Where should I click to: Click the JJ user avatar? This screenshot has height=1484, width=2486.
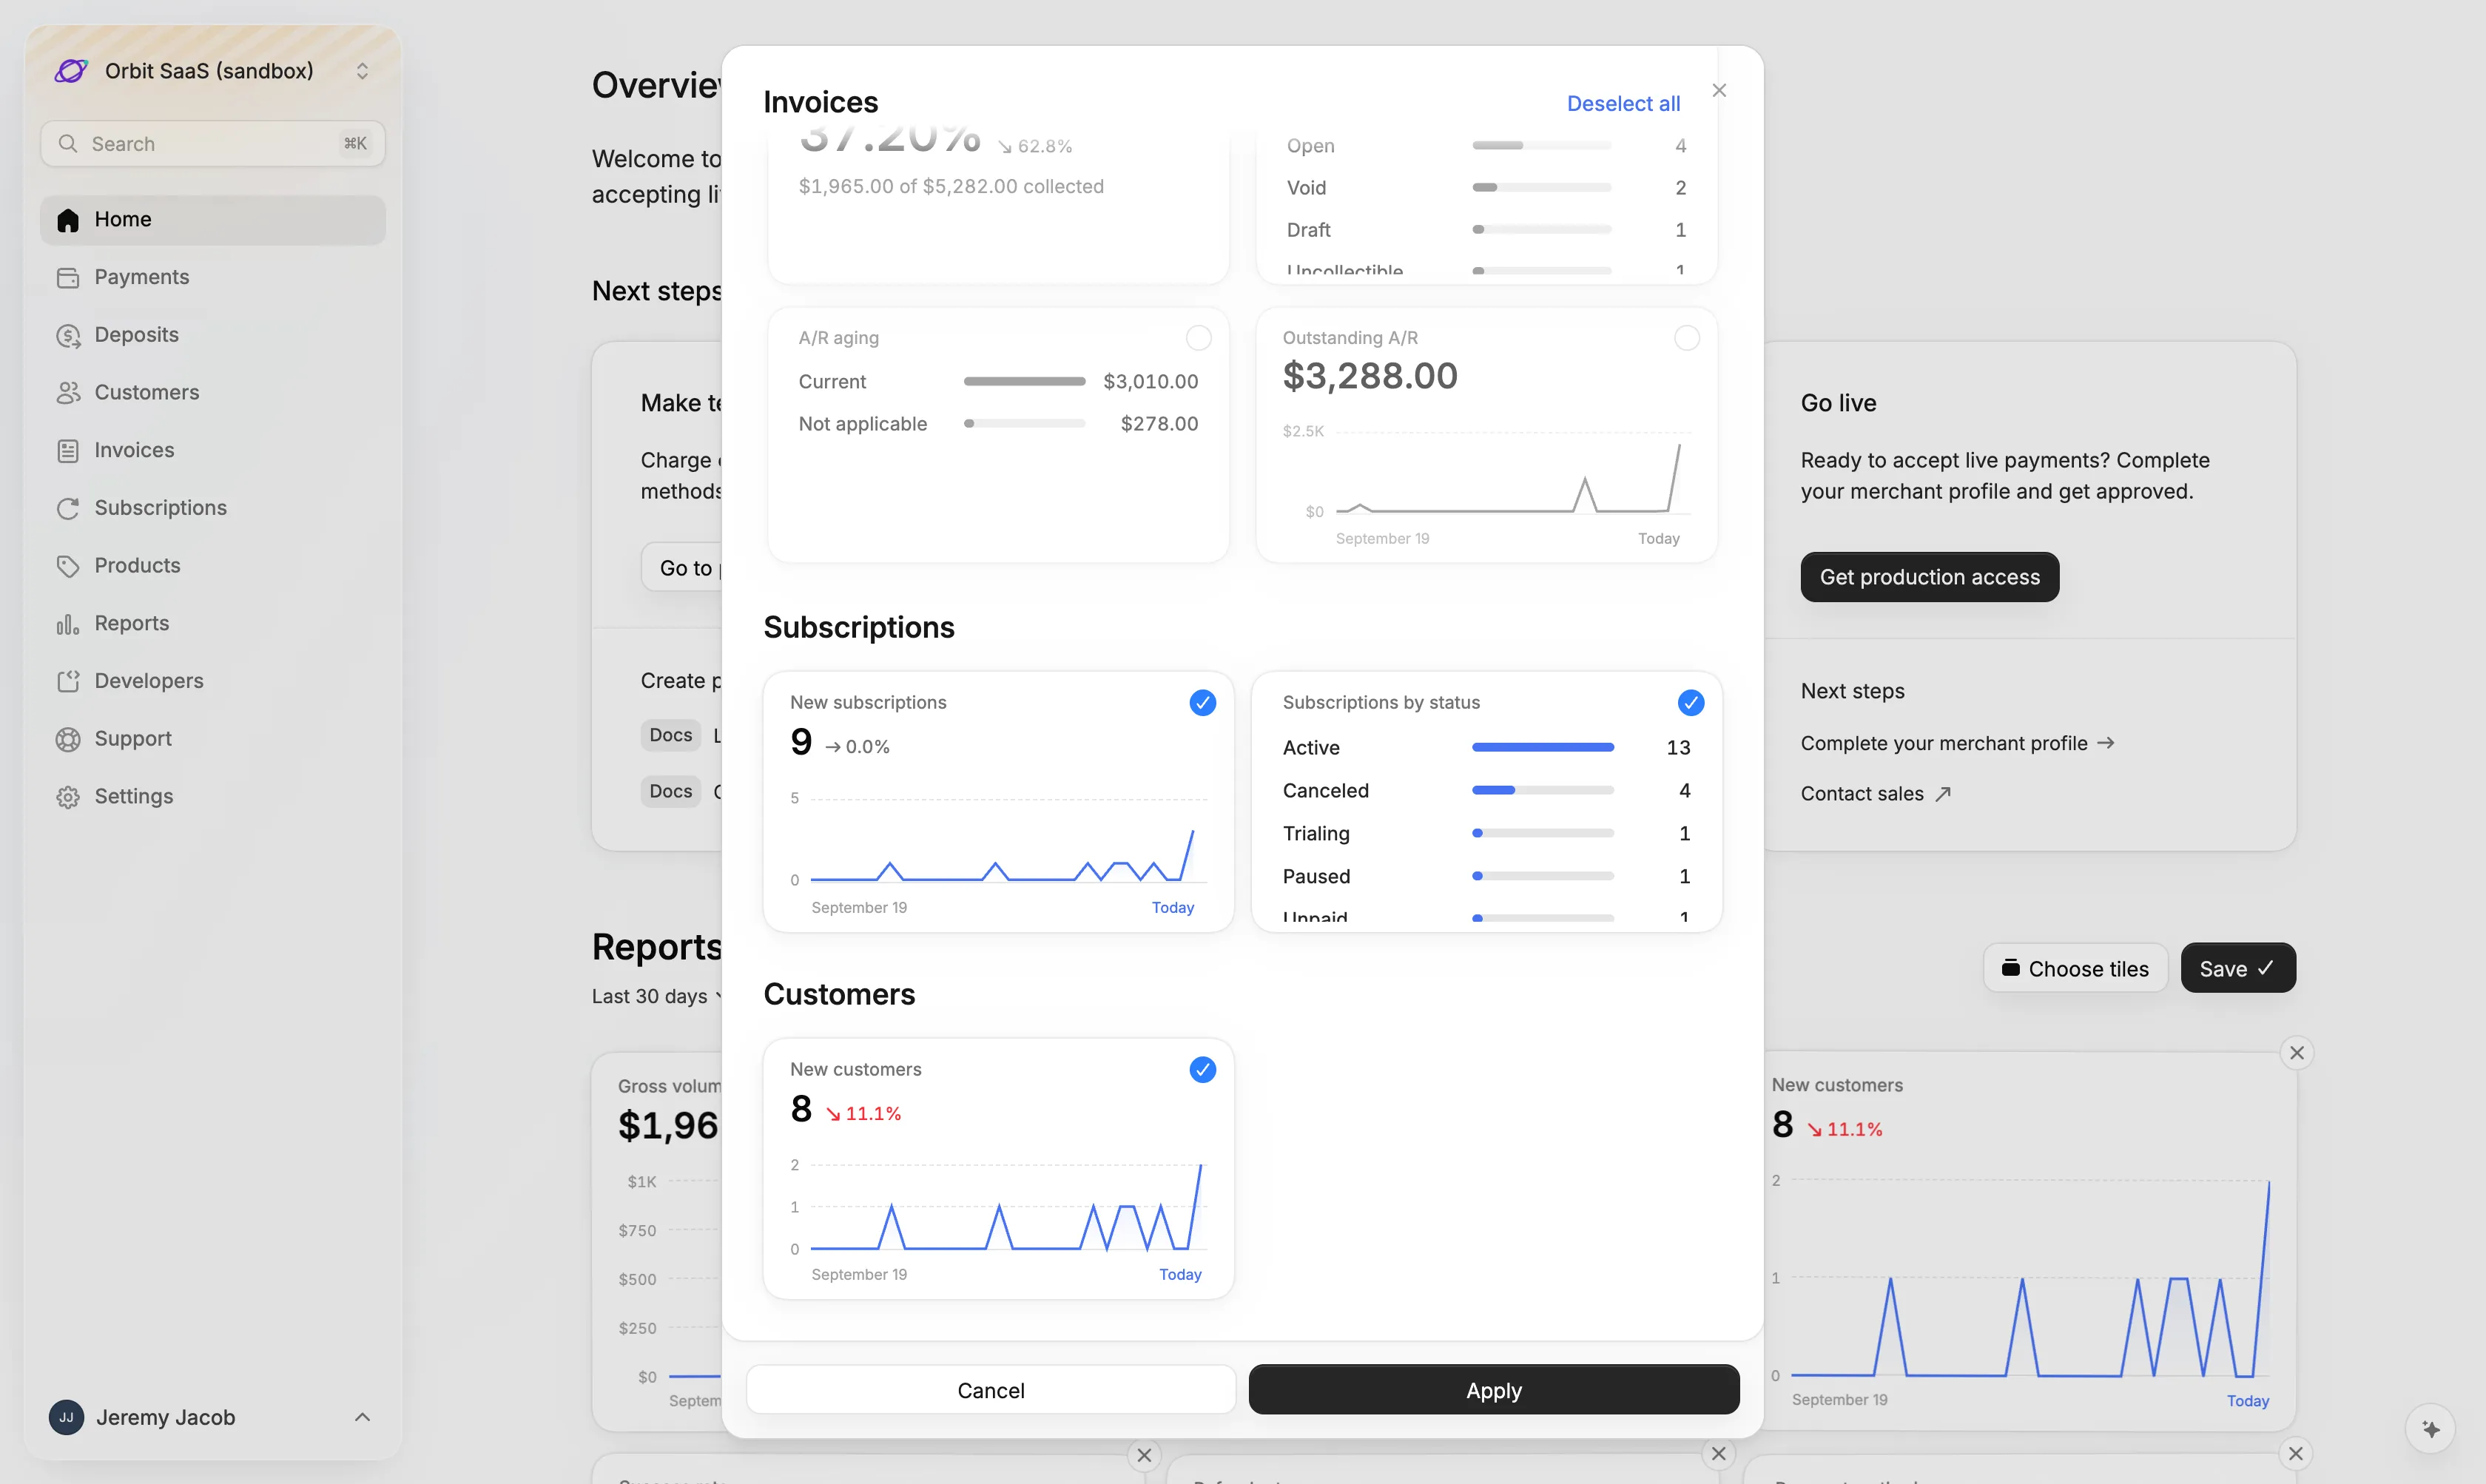pos(66,1417)
